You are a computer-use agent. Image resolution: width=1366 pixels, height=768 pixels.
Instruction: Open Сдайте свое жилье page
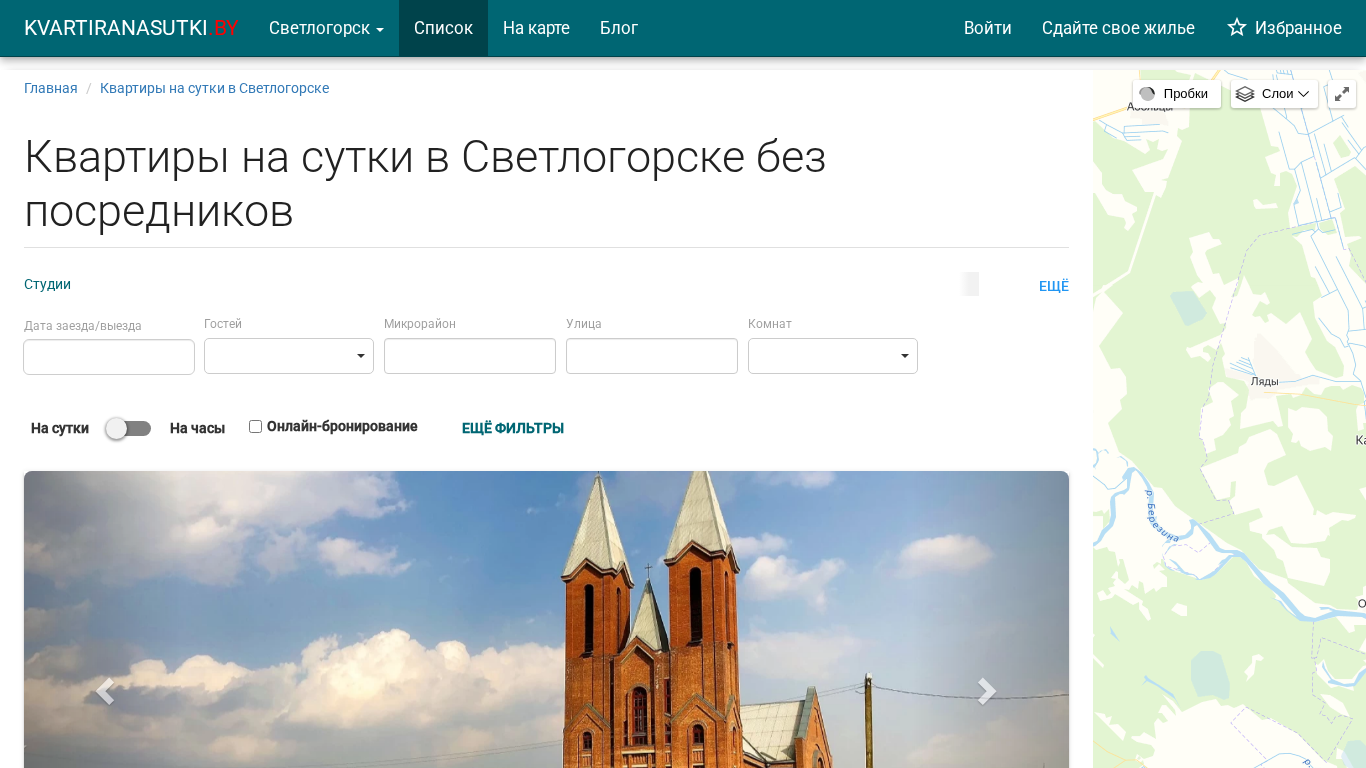(x=1118, y=28)
